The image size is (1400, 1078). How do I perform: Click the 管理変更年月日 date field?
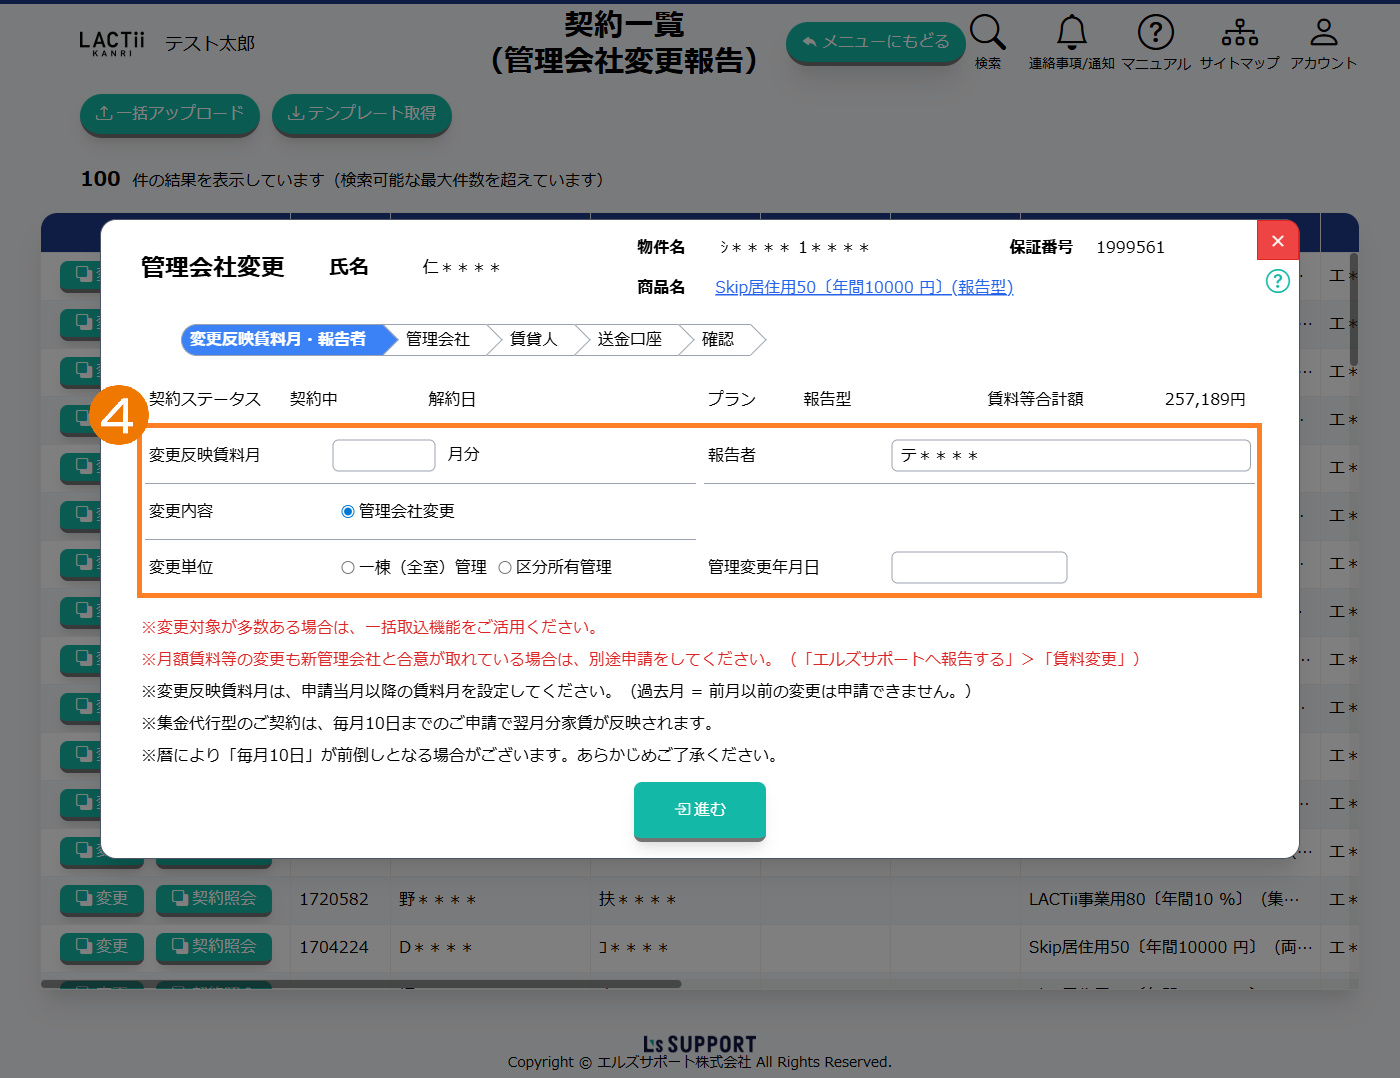[x=978, y=568]
